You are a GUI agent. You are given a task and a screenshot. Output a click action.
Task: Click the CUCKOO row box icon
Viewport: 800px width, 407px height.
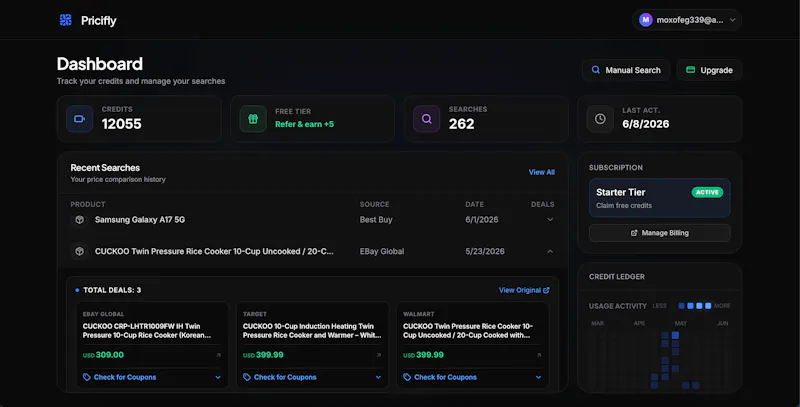tap(80, 251)
